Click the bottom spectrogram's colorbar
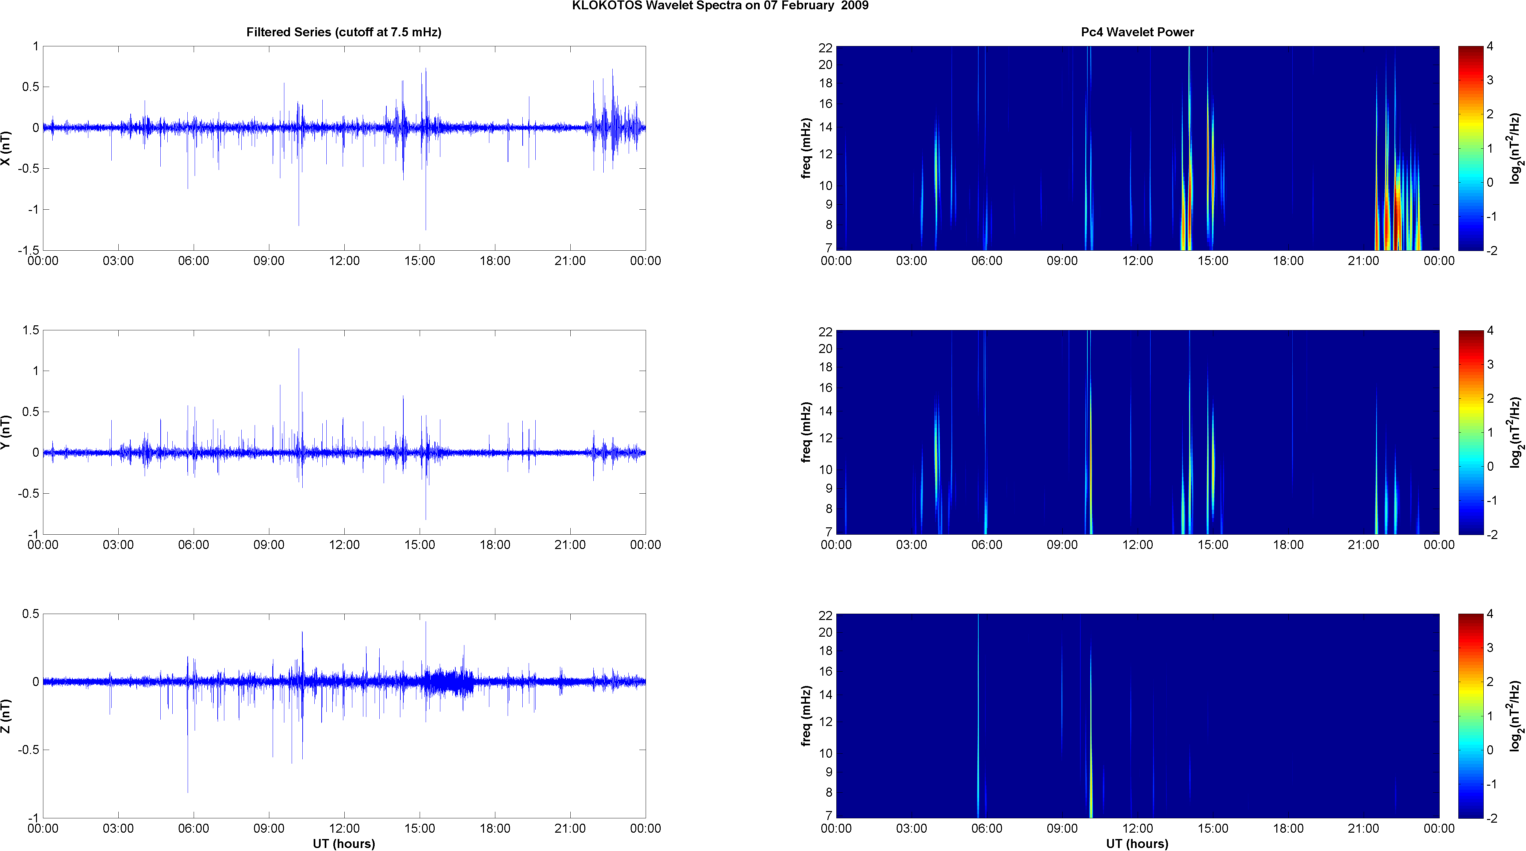 (x=1470, y=716)
